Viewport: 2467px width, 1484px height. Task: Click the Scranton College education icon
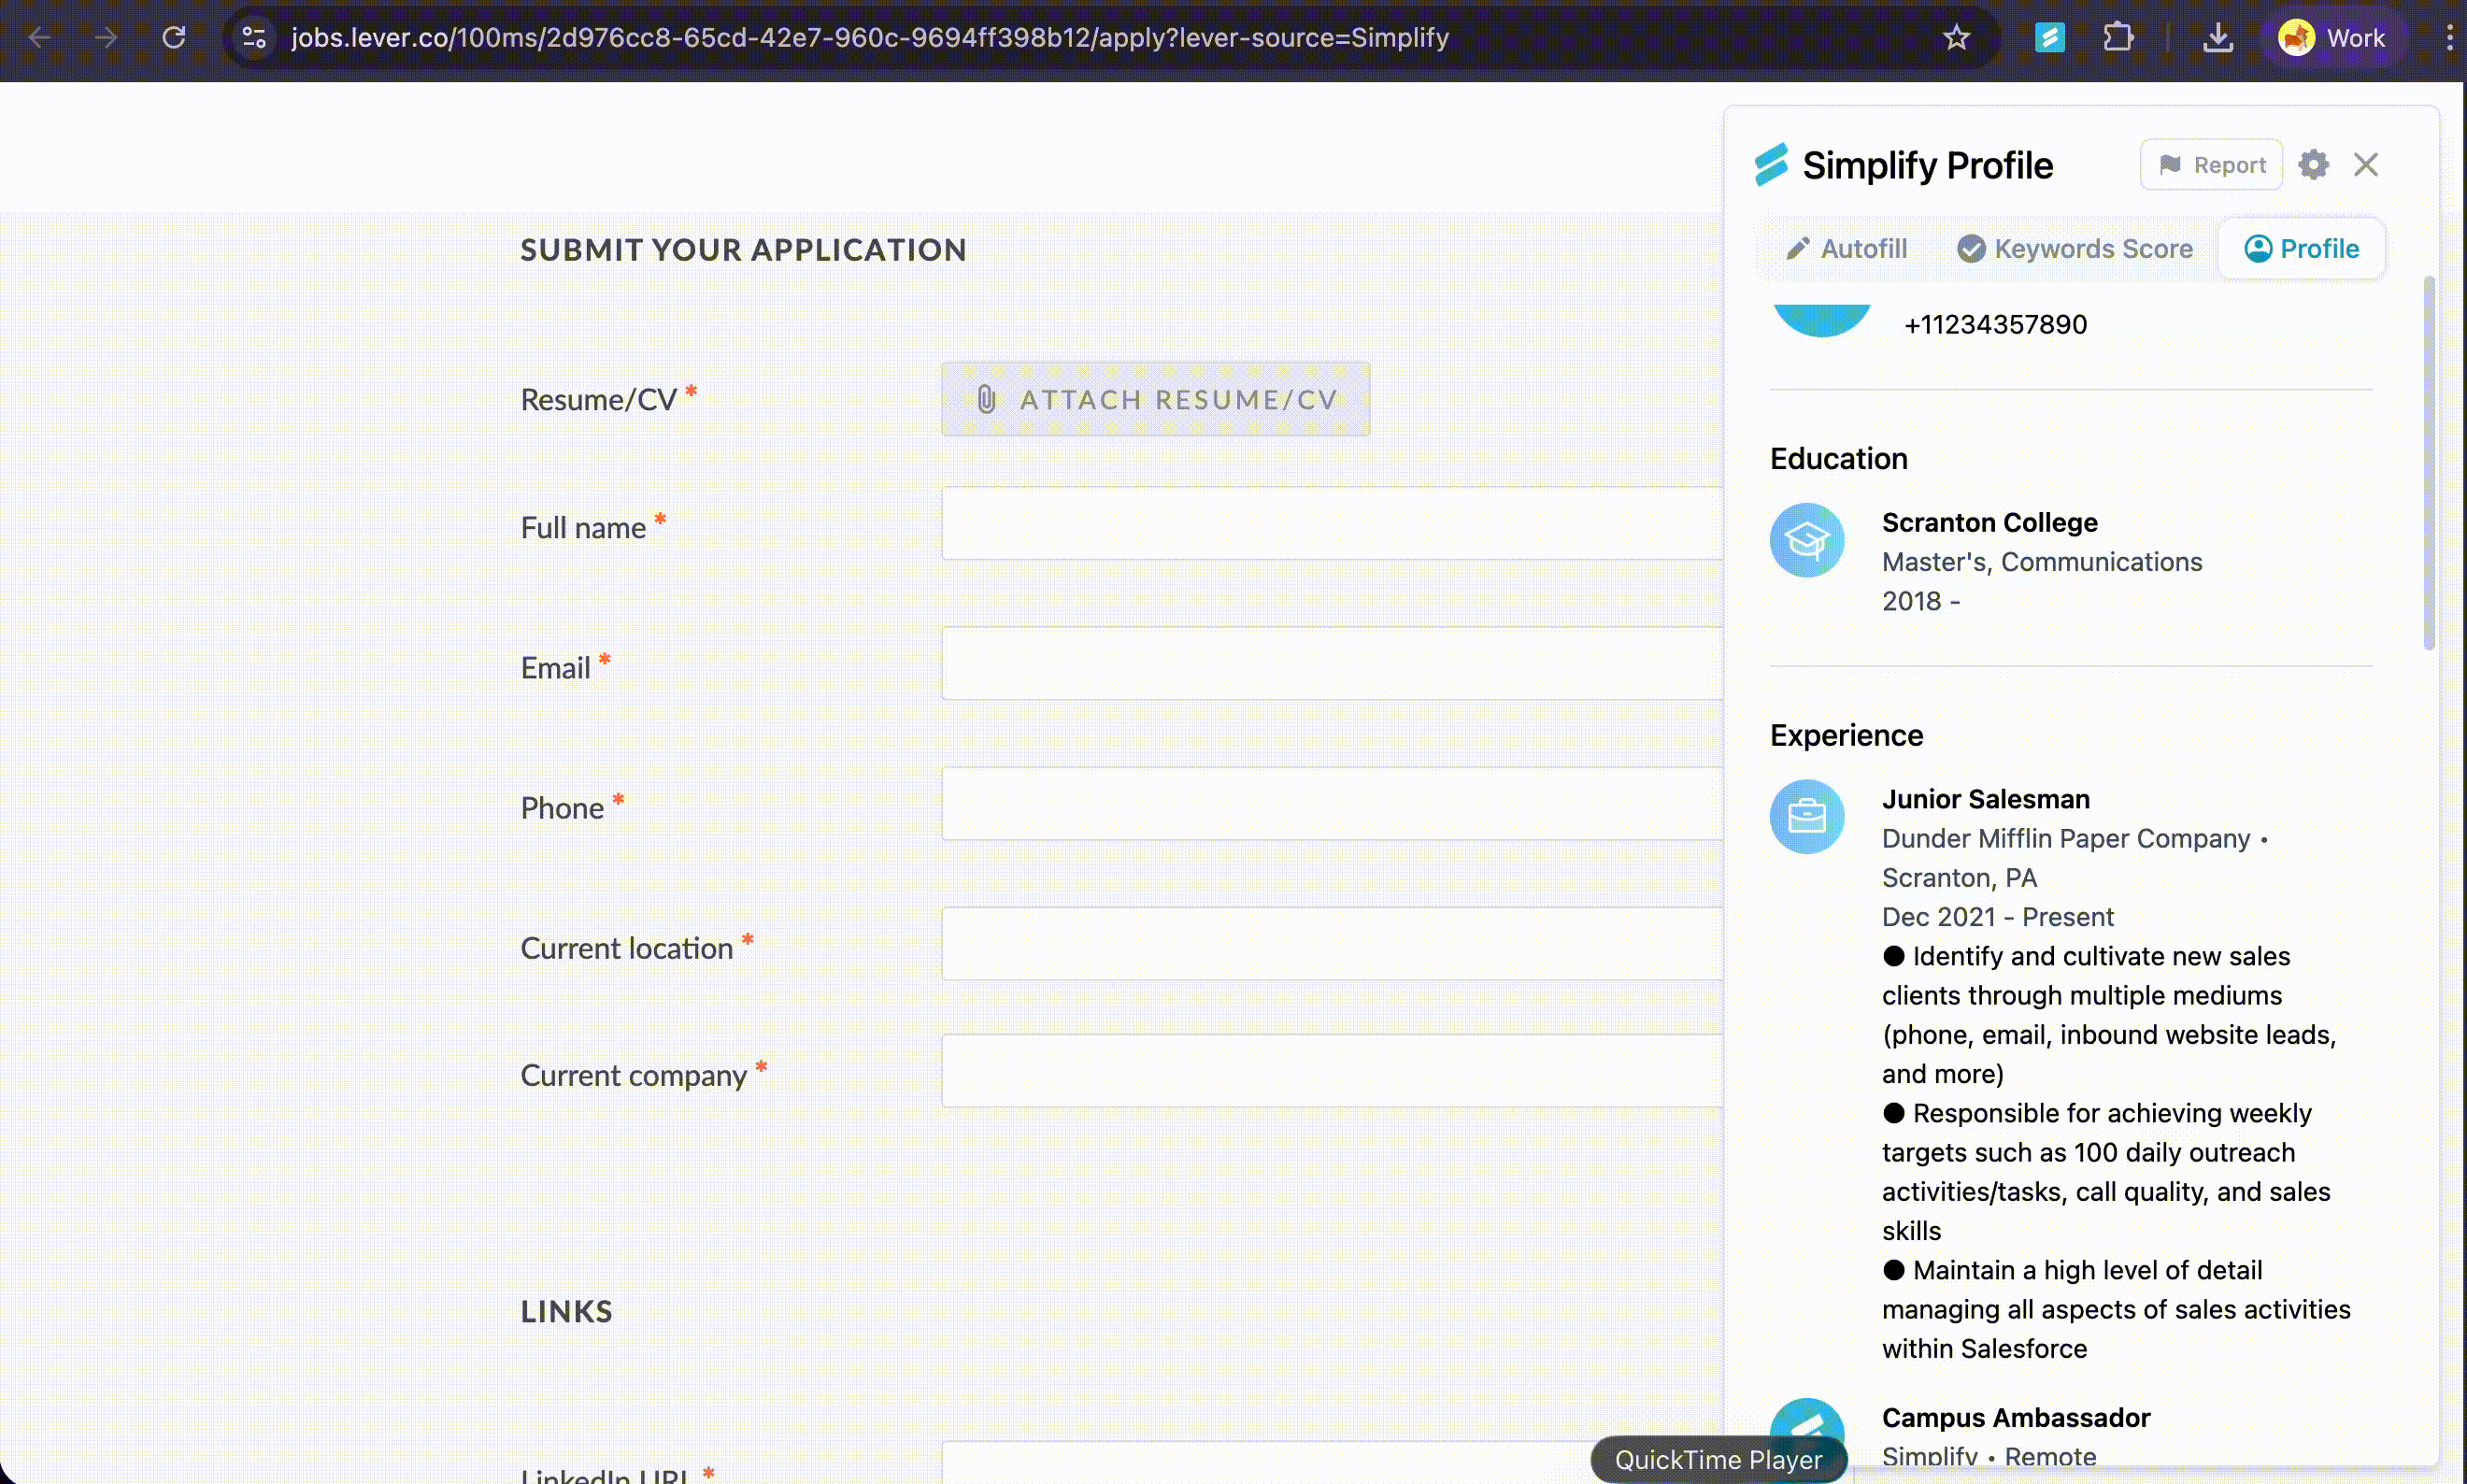[x=1806, y=540]
